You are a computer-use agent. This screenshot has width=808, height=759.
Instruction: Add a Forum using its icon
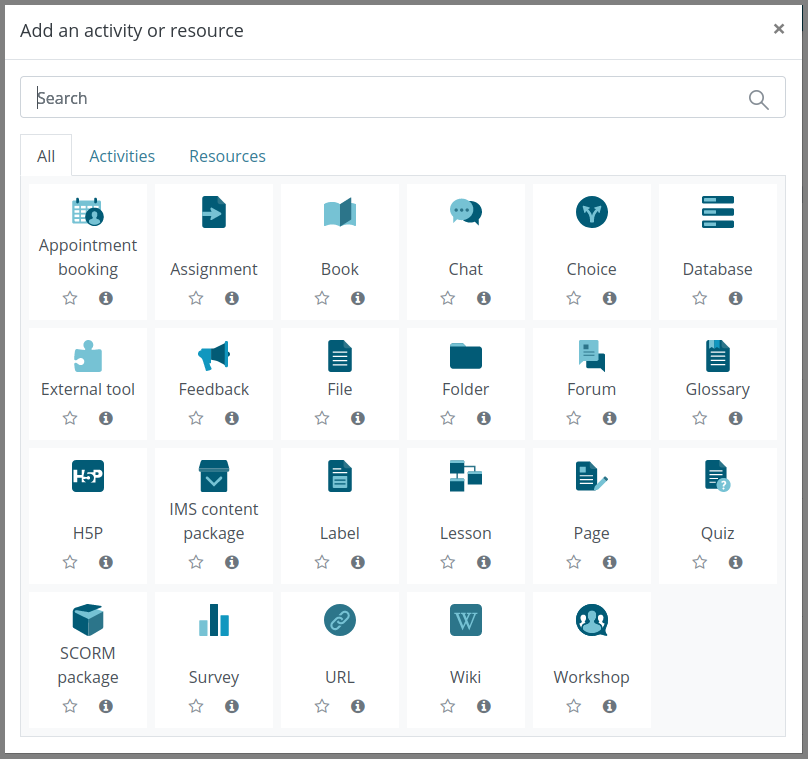point(592,356)
